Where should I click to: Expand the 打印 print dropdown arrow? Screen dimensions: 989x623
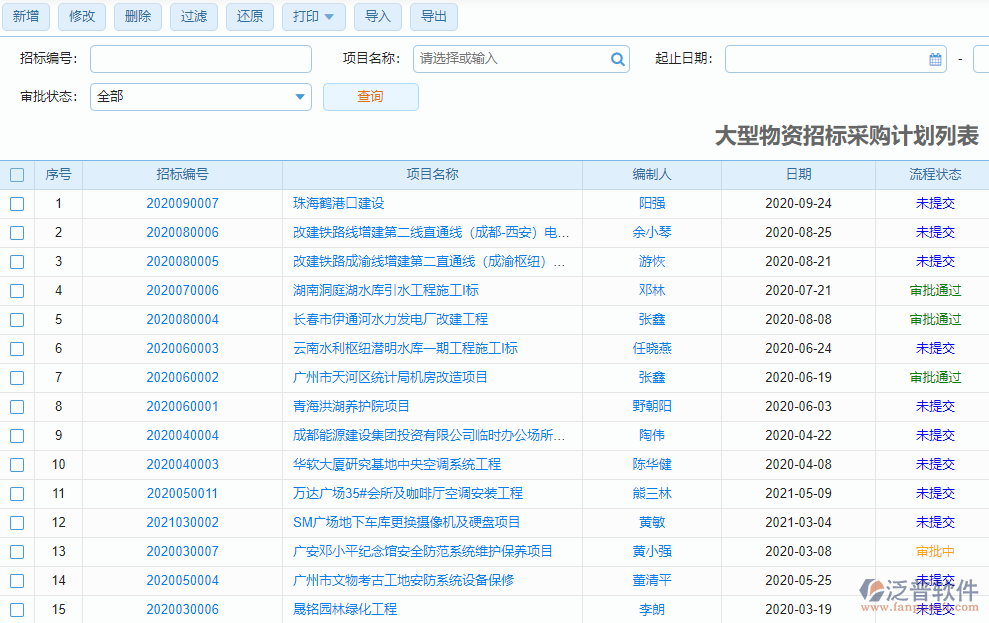tap(330, 16)
